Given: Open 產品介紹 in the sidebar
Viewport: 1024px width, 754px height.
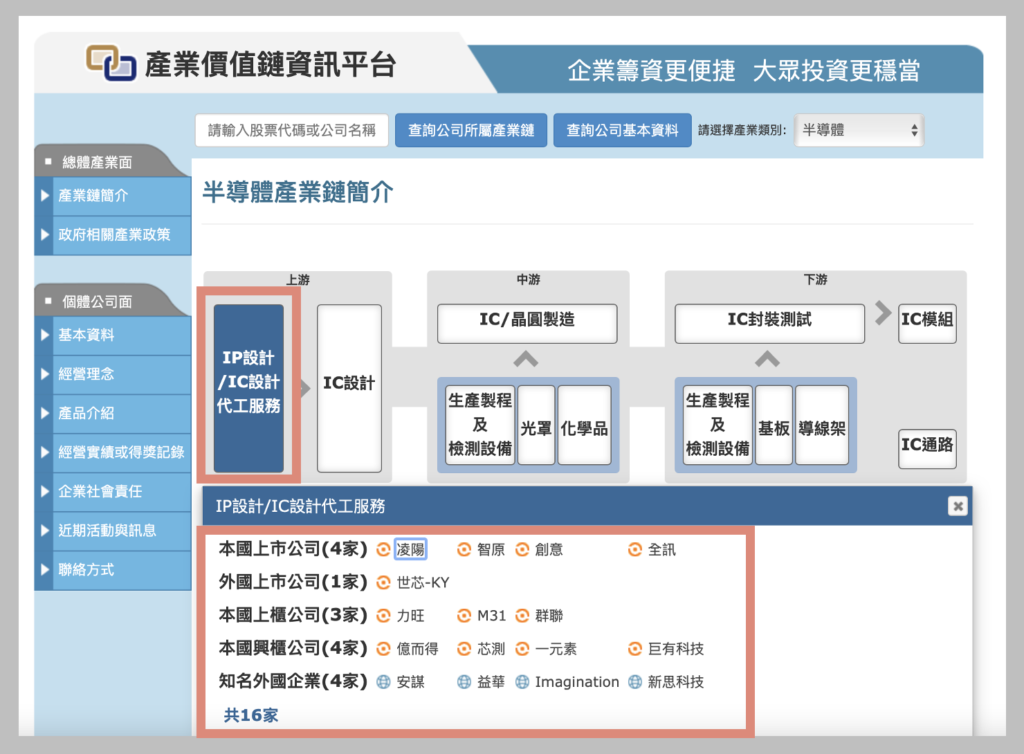Looking at the screenshot, I should coord(113,414).
